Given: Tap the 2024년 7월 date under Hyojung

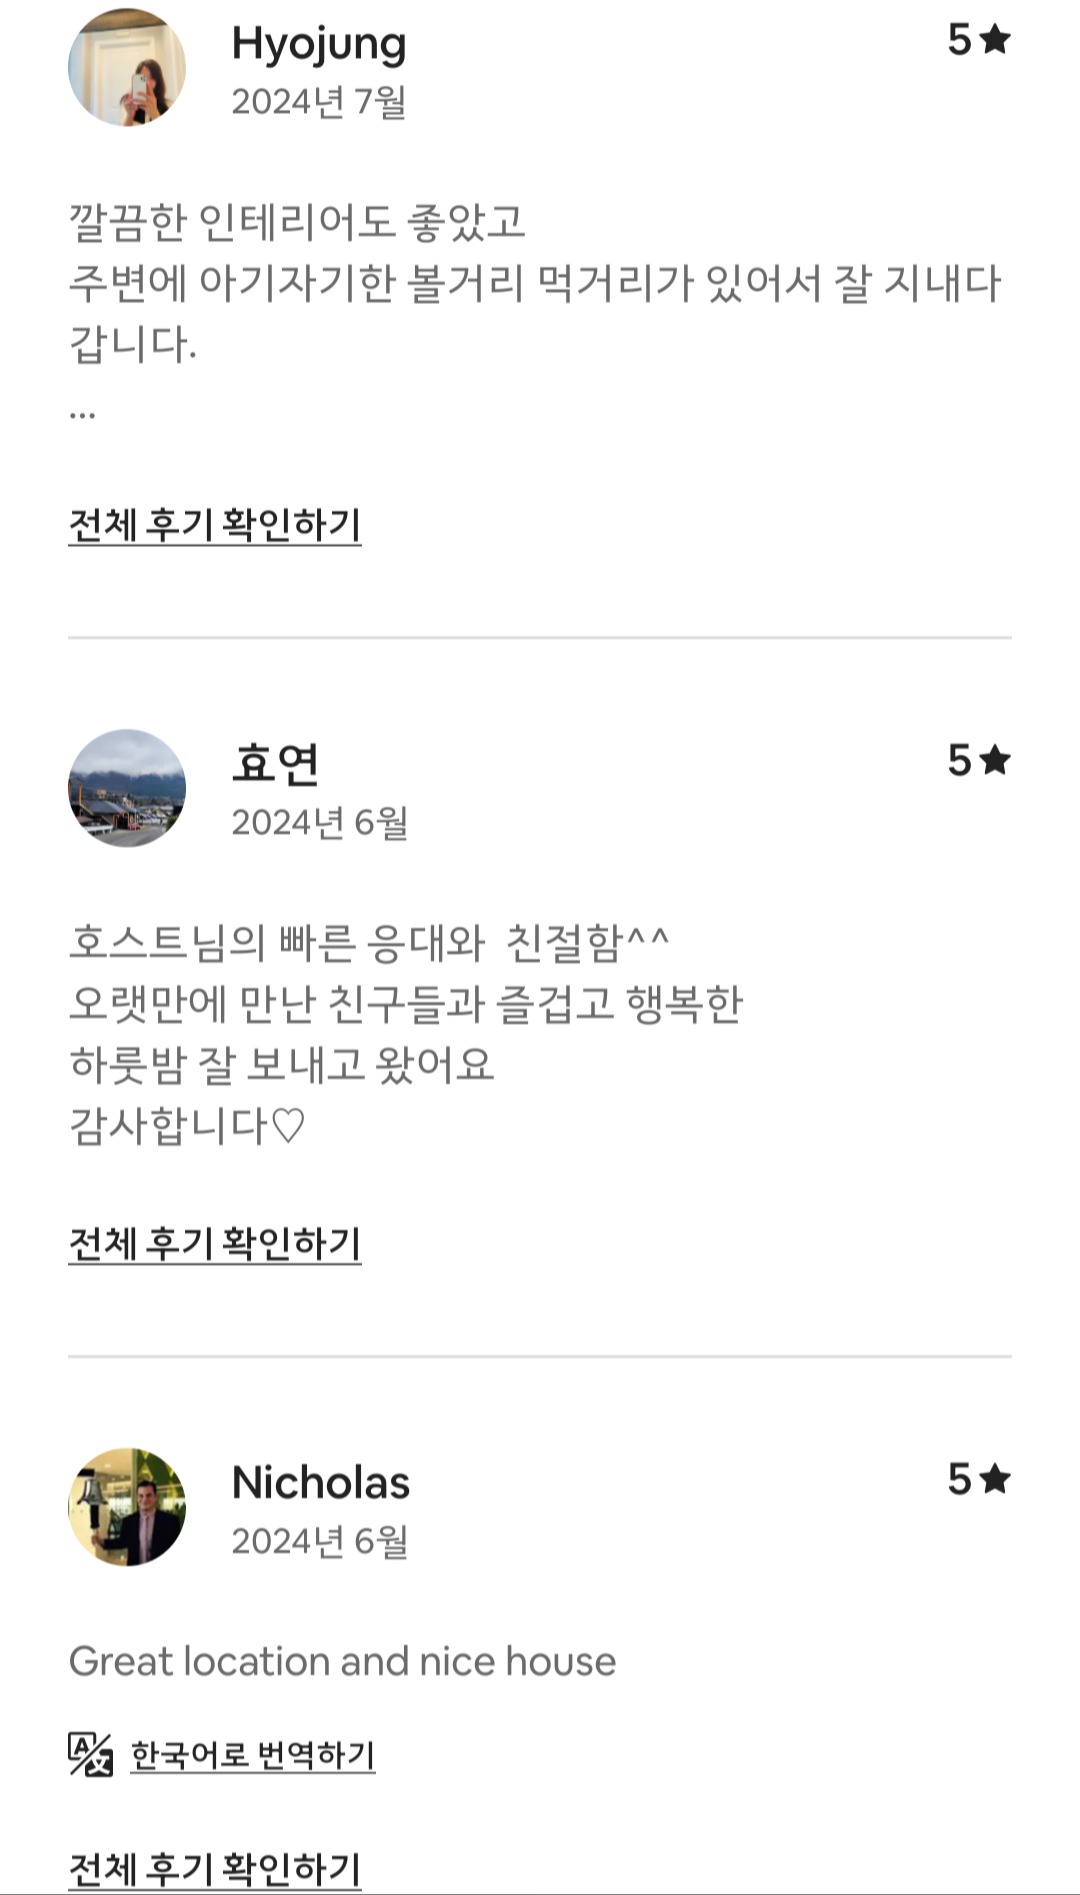Looking at the screenshot, I should coord(319,102).
